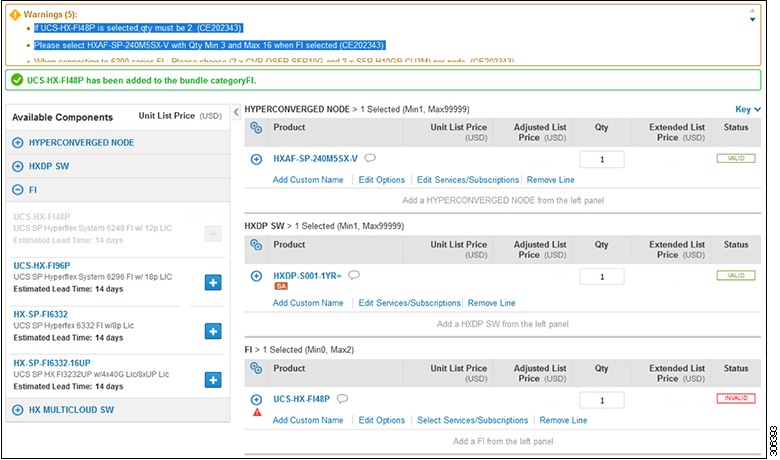Click comment bubble beside HXDP-S001-1YR=

pos(353,275)
